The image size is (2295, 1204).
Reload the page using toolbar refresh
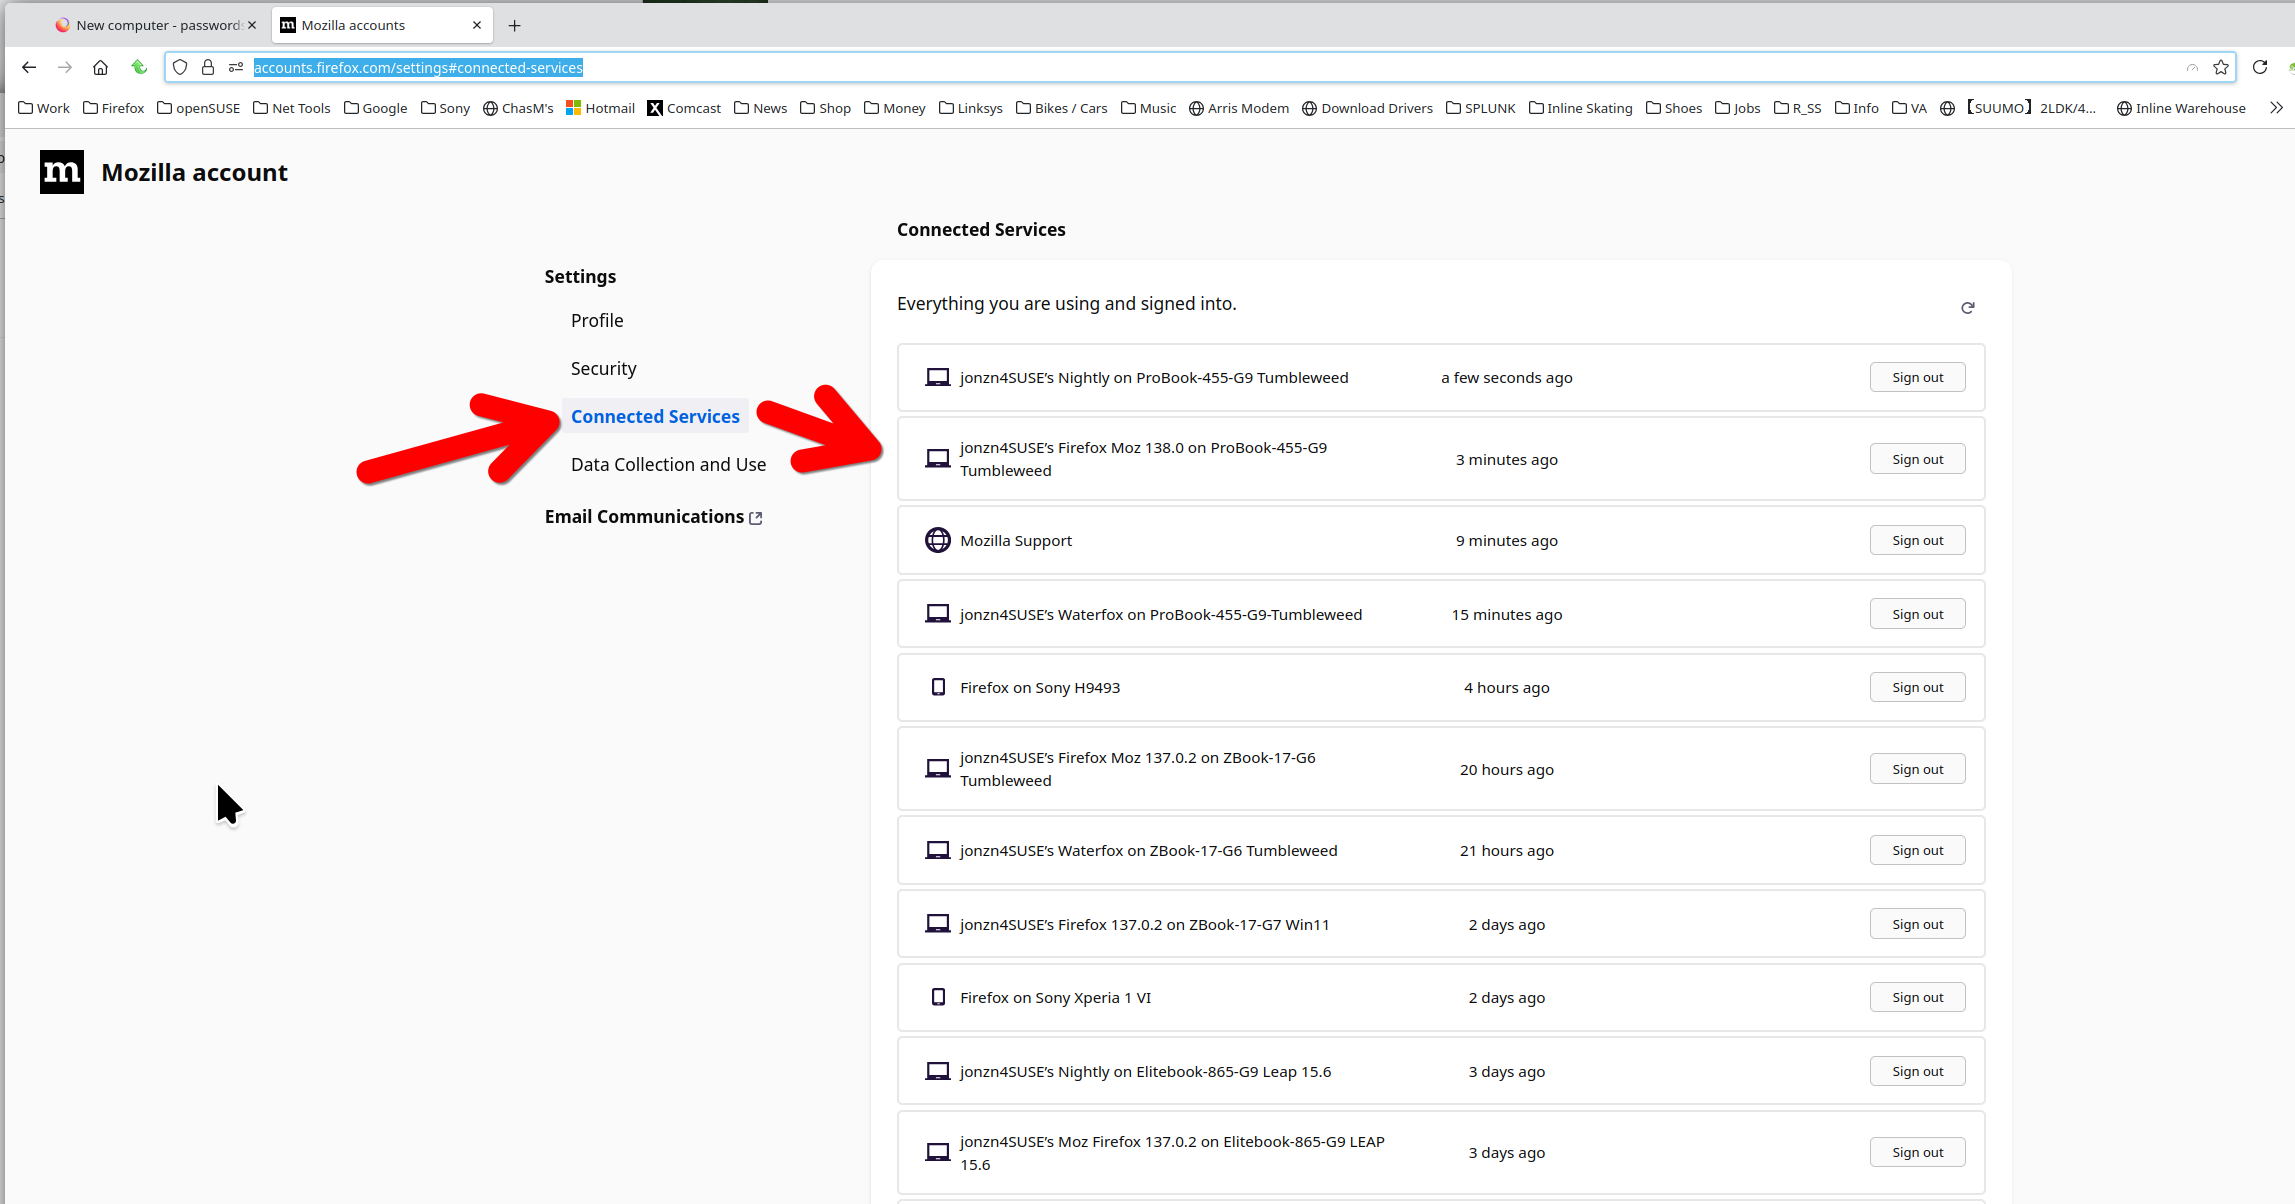pos(2260,67)
